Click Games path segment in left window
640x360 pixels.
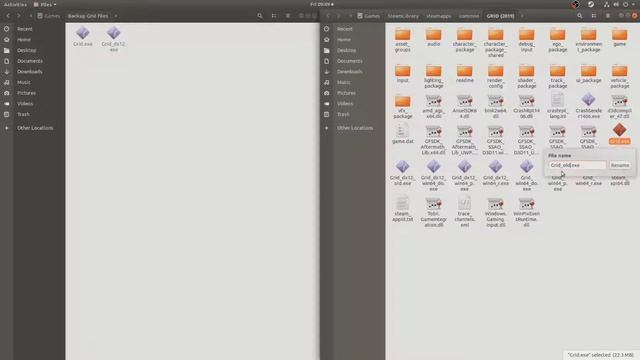49,16
